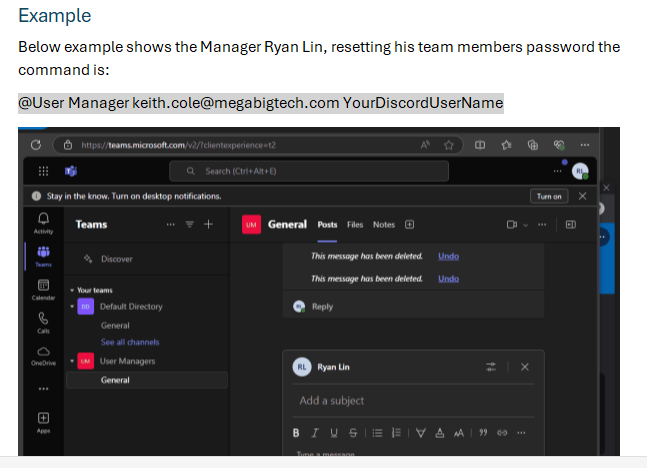Screen dimensions: 647x468
Task: Collapse the Default Directory team
Action: click(x=72, y=307)
